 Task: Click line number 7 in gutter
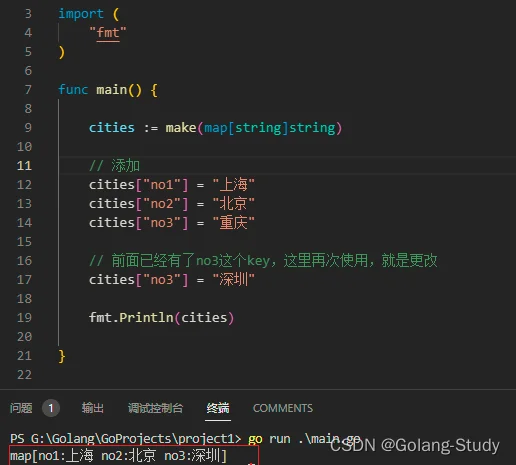[28, 90]
